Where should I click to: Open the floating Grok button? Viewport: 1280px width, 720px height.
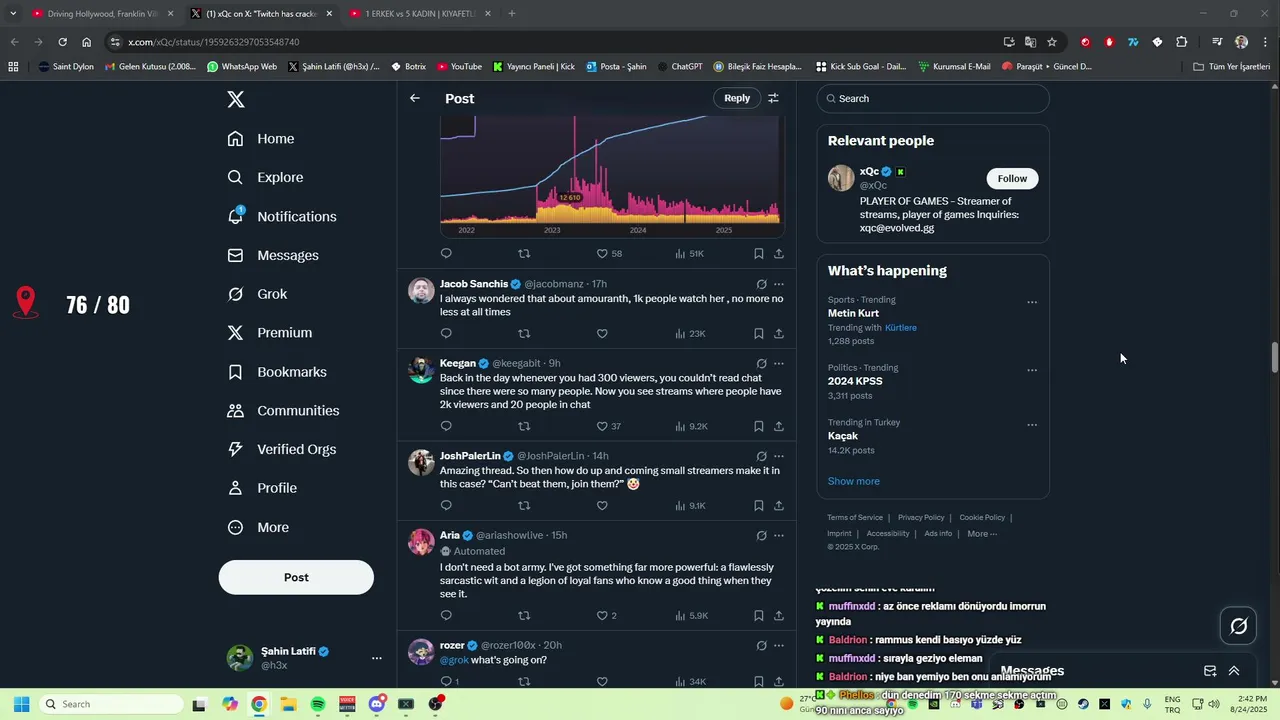[x=1239, y=626]
